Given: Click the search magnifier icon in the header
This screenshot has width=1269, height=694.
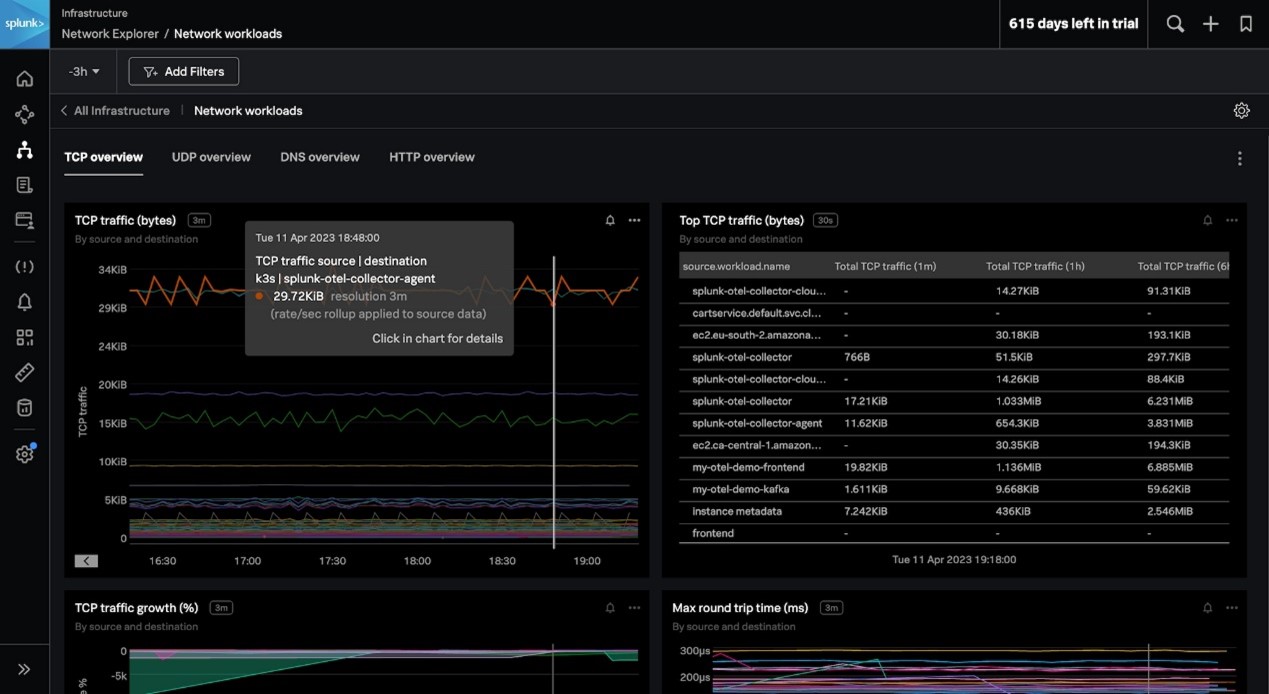Looking at the screenshot, I should pyautogui.click(x=1175, y=24).
